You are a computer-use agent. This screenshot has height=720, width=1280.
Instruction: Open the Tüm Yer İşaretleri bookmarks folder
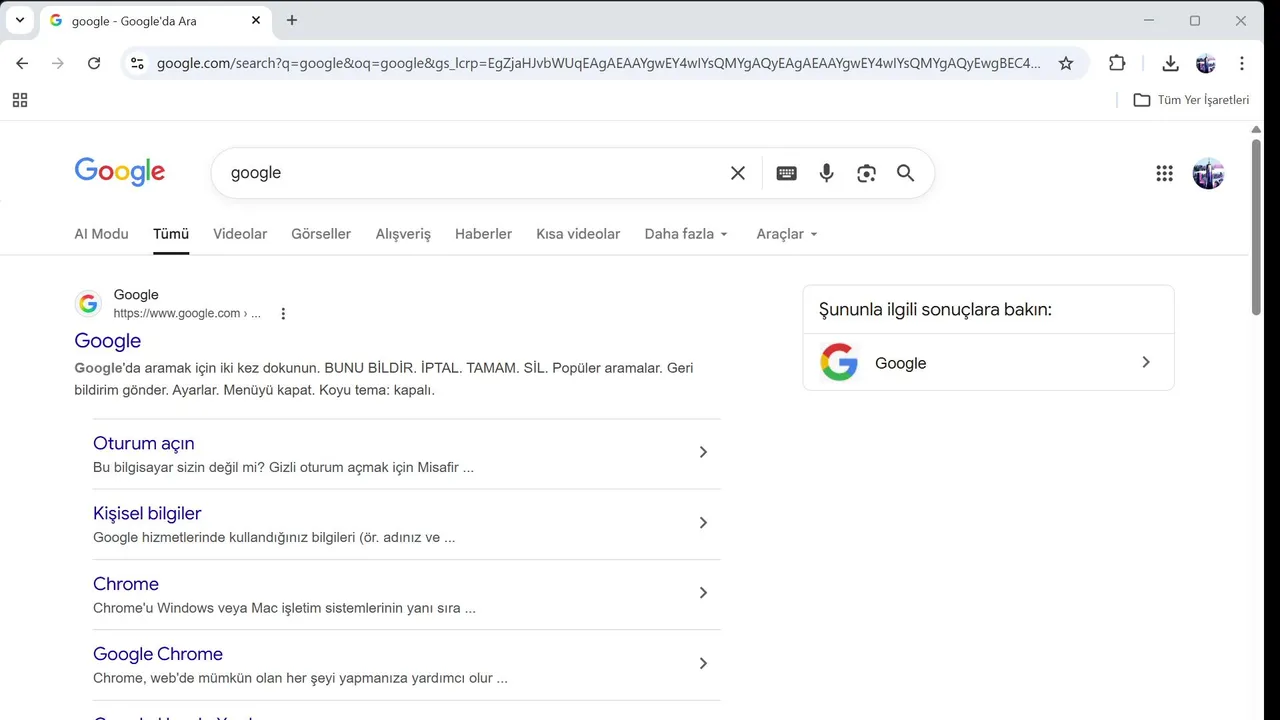click(1191, 100)
